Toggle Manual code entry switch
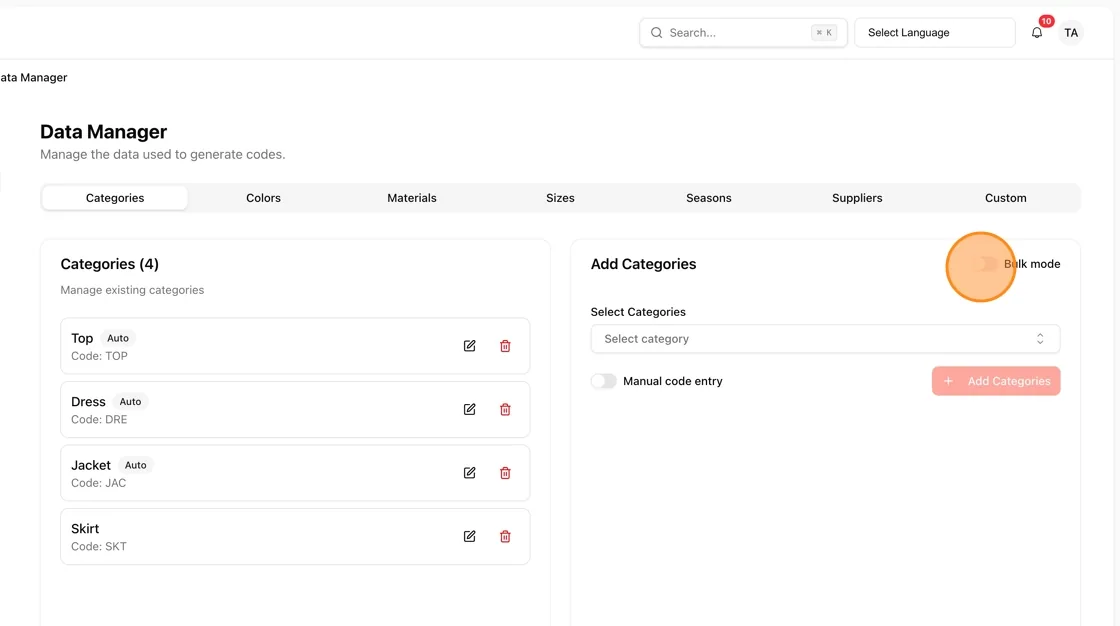The height and width of the screenshot is (626, 1120). tap(604, 381)
